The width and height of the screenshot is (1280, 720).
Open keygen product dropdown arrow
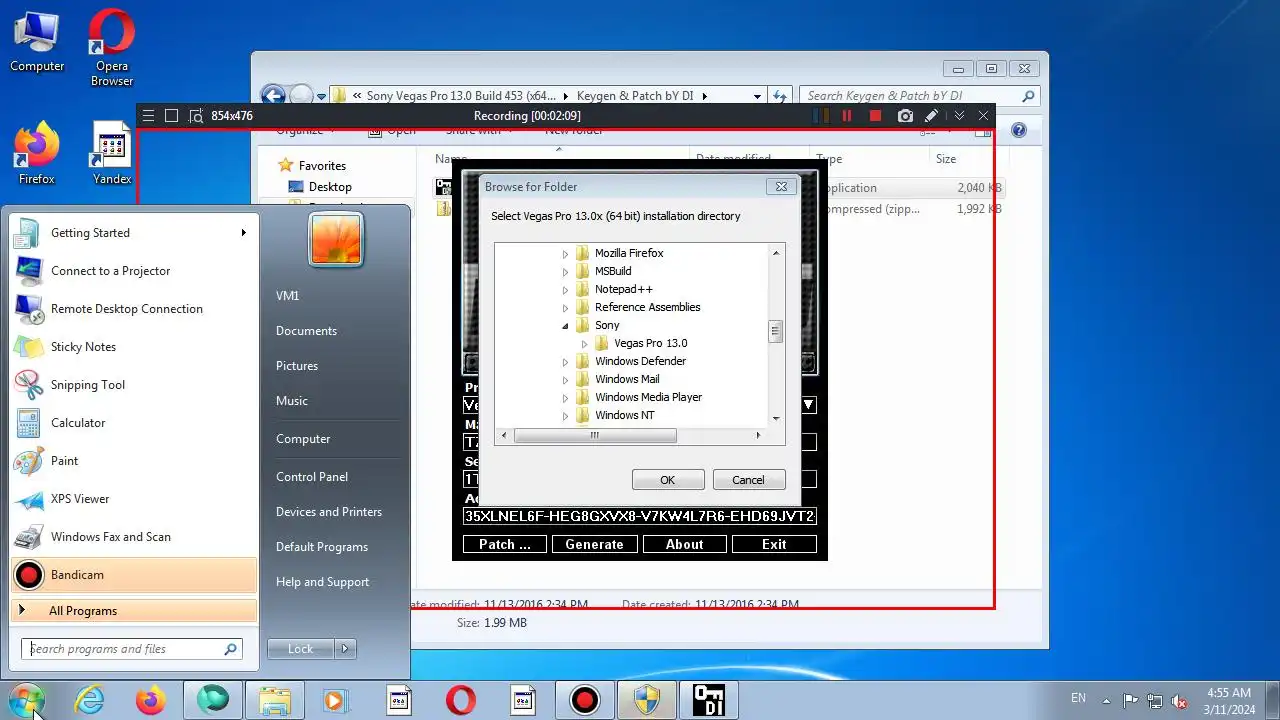(808, 405)
